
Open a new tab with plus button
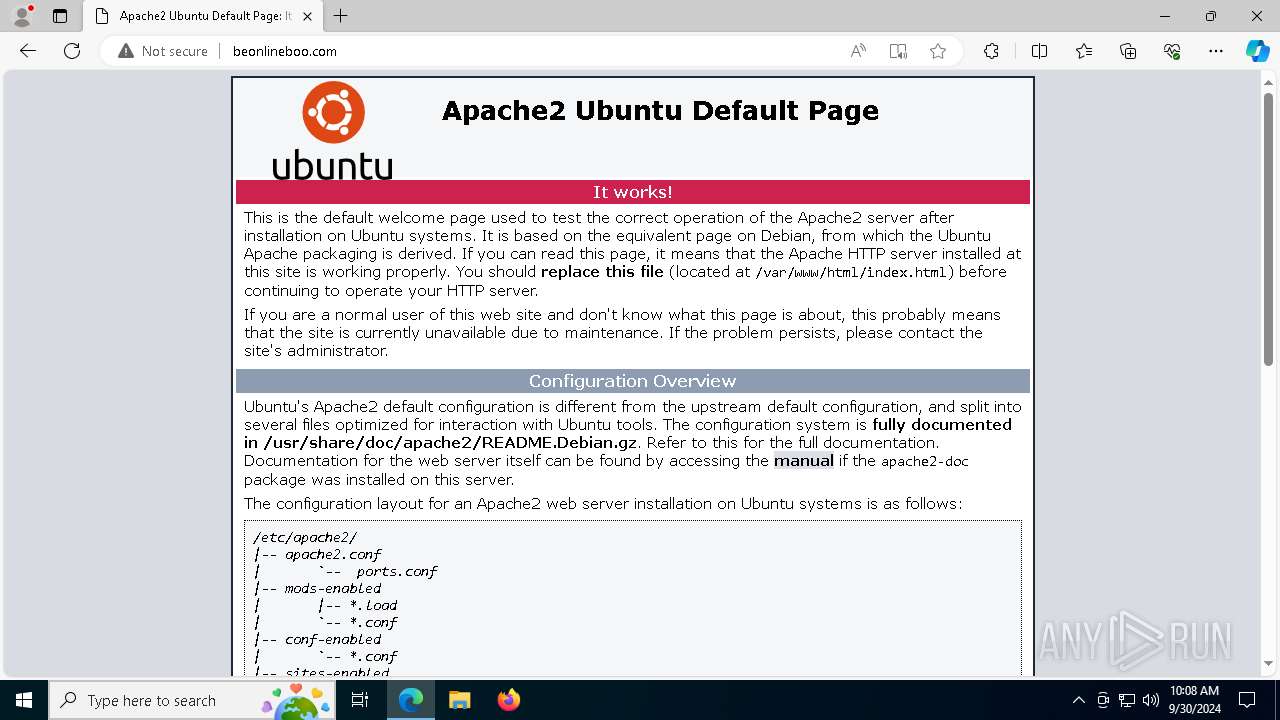[341, 16]
